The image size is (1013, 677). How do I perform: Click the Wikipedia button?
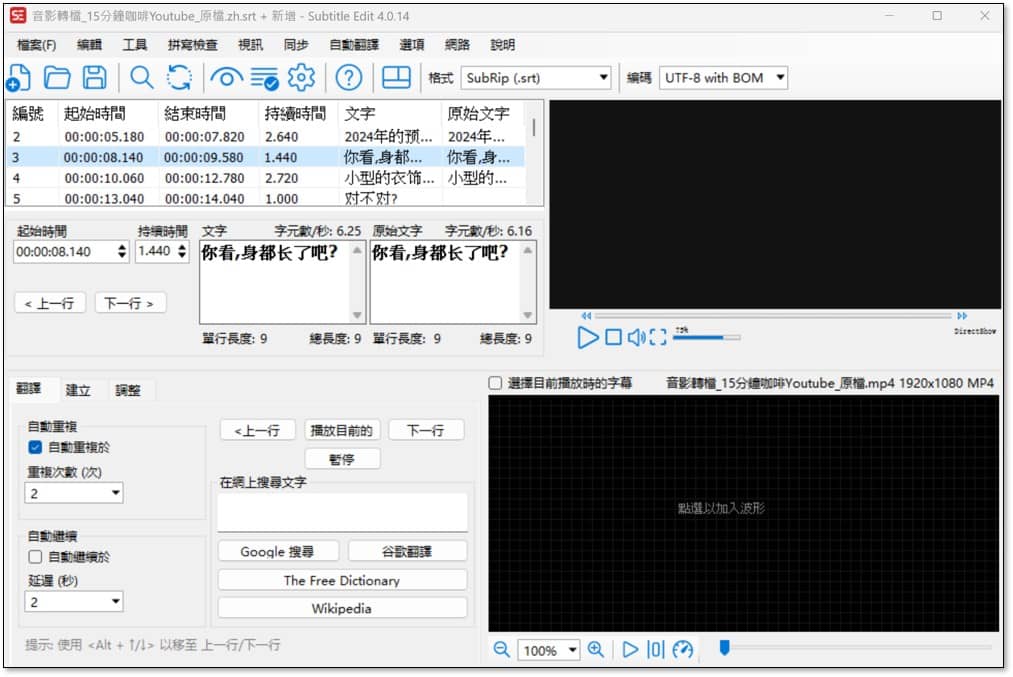click(x=341, y=608)
